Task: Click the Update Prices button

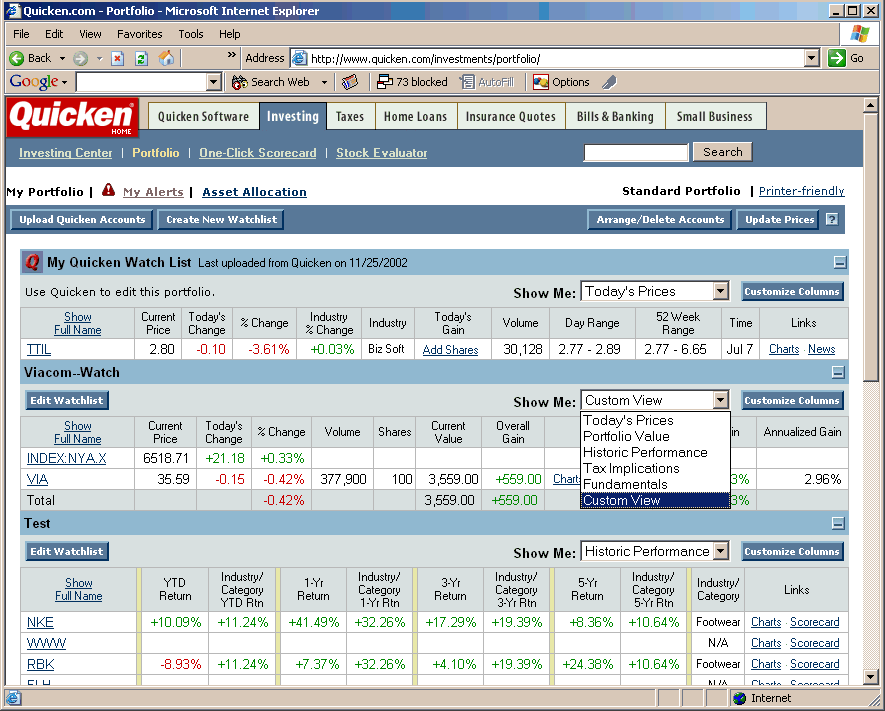Action: click(x=779, y=220)
